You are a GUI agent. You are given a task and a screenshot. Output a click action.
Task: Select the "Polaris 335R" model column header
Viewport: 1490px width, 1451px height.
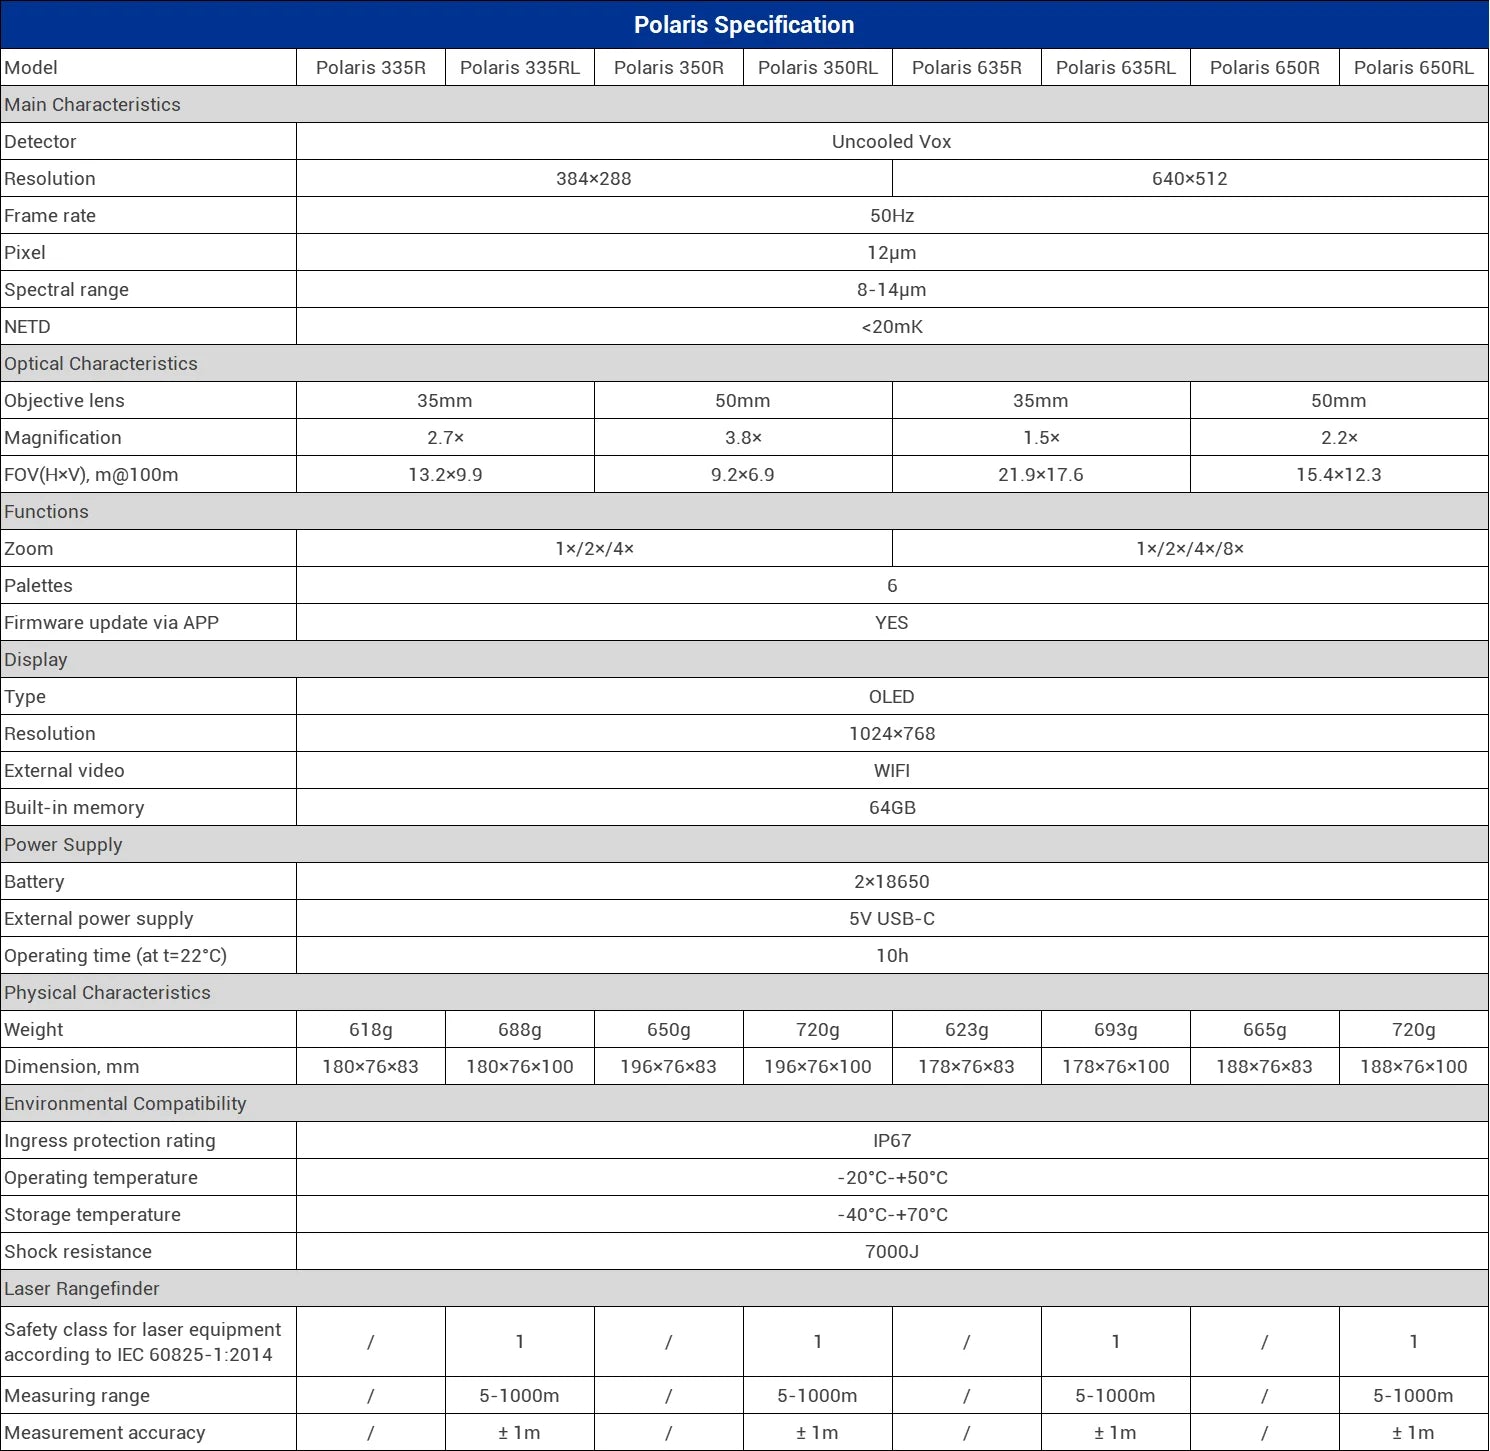pyautogui.click(x=371, y=67)
